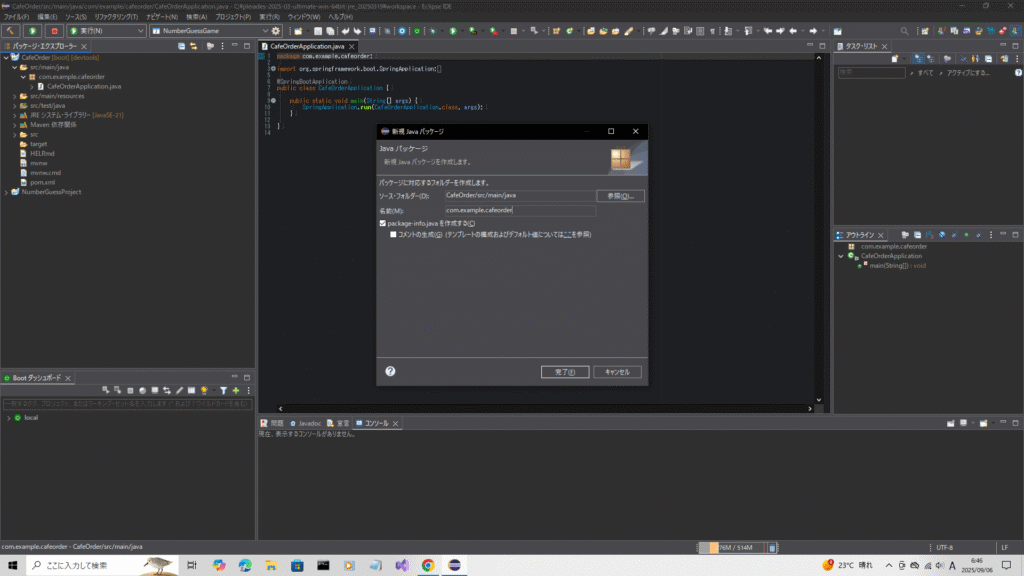Click the green plus icon in Boot Dashboard
Screen dimensions: 1024x576
pyautogui.click(x=236, y=389)
